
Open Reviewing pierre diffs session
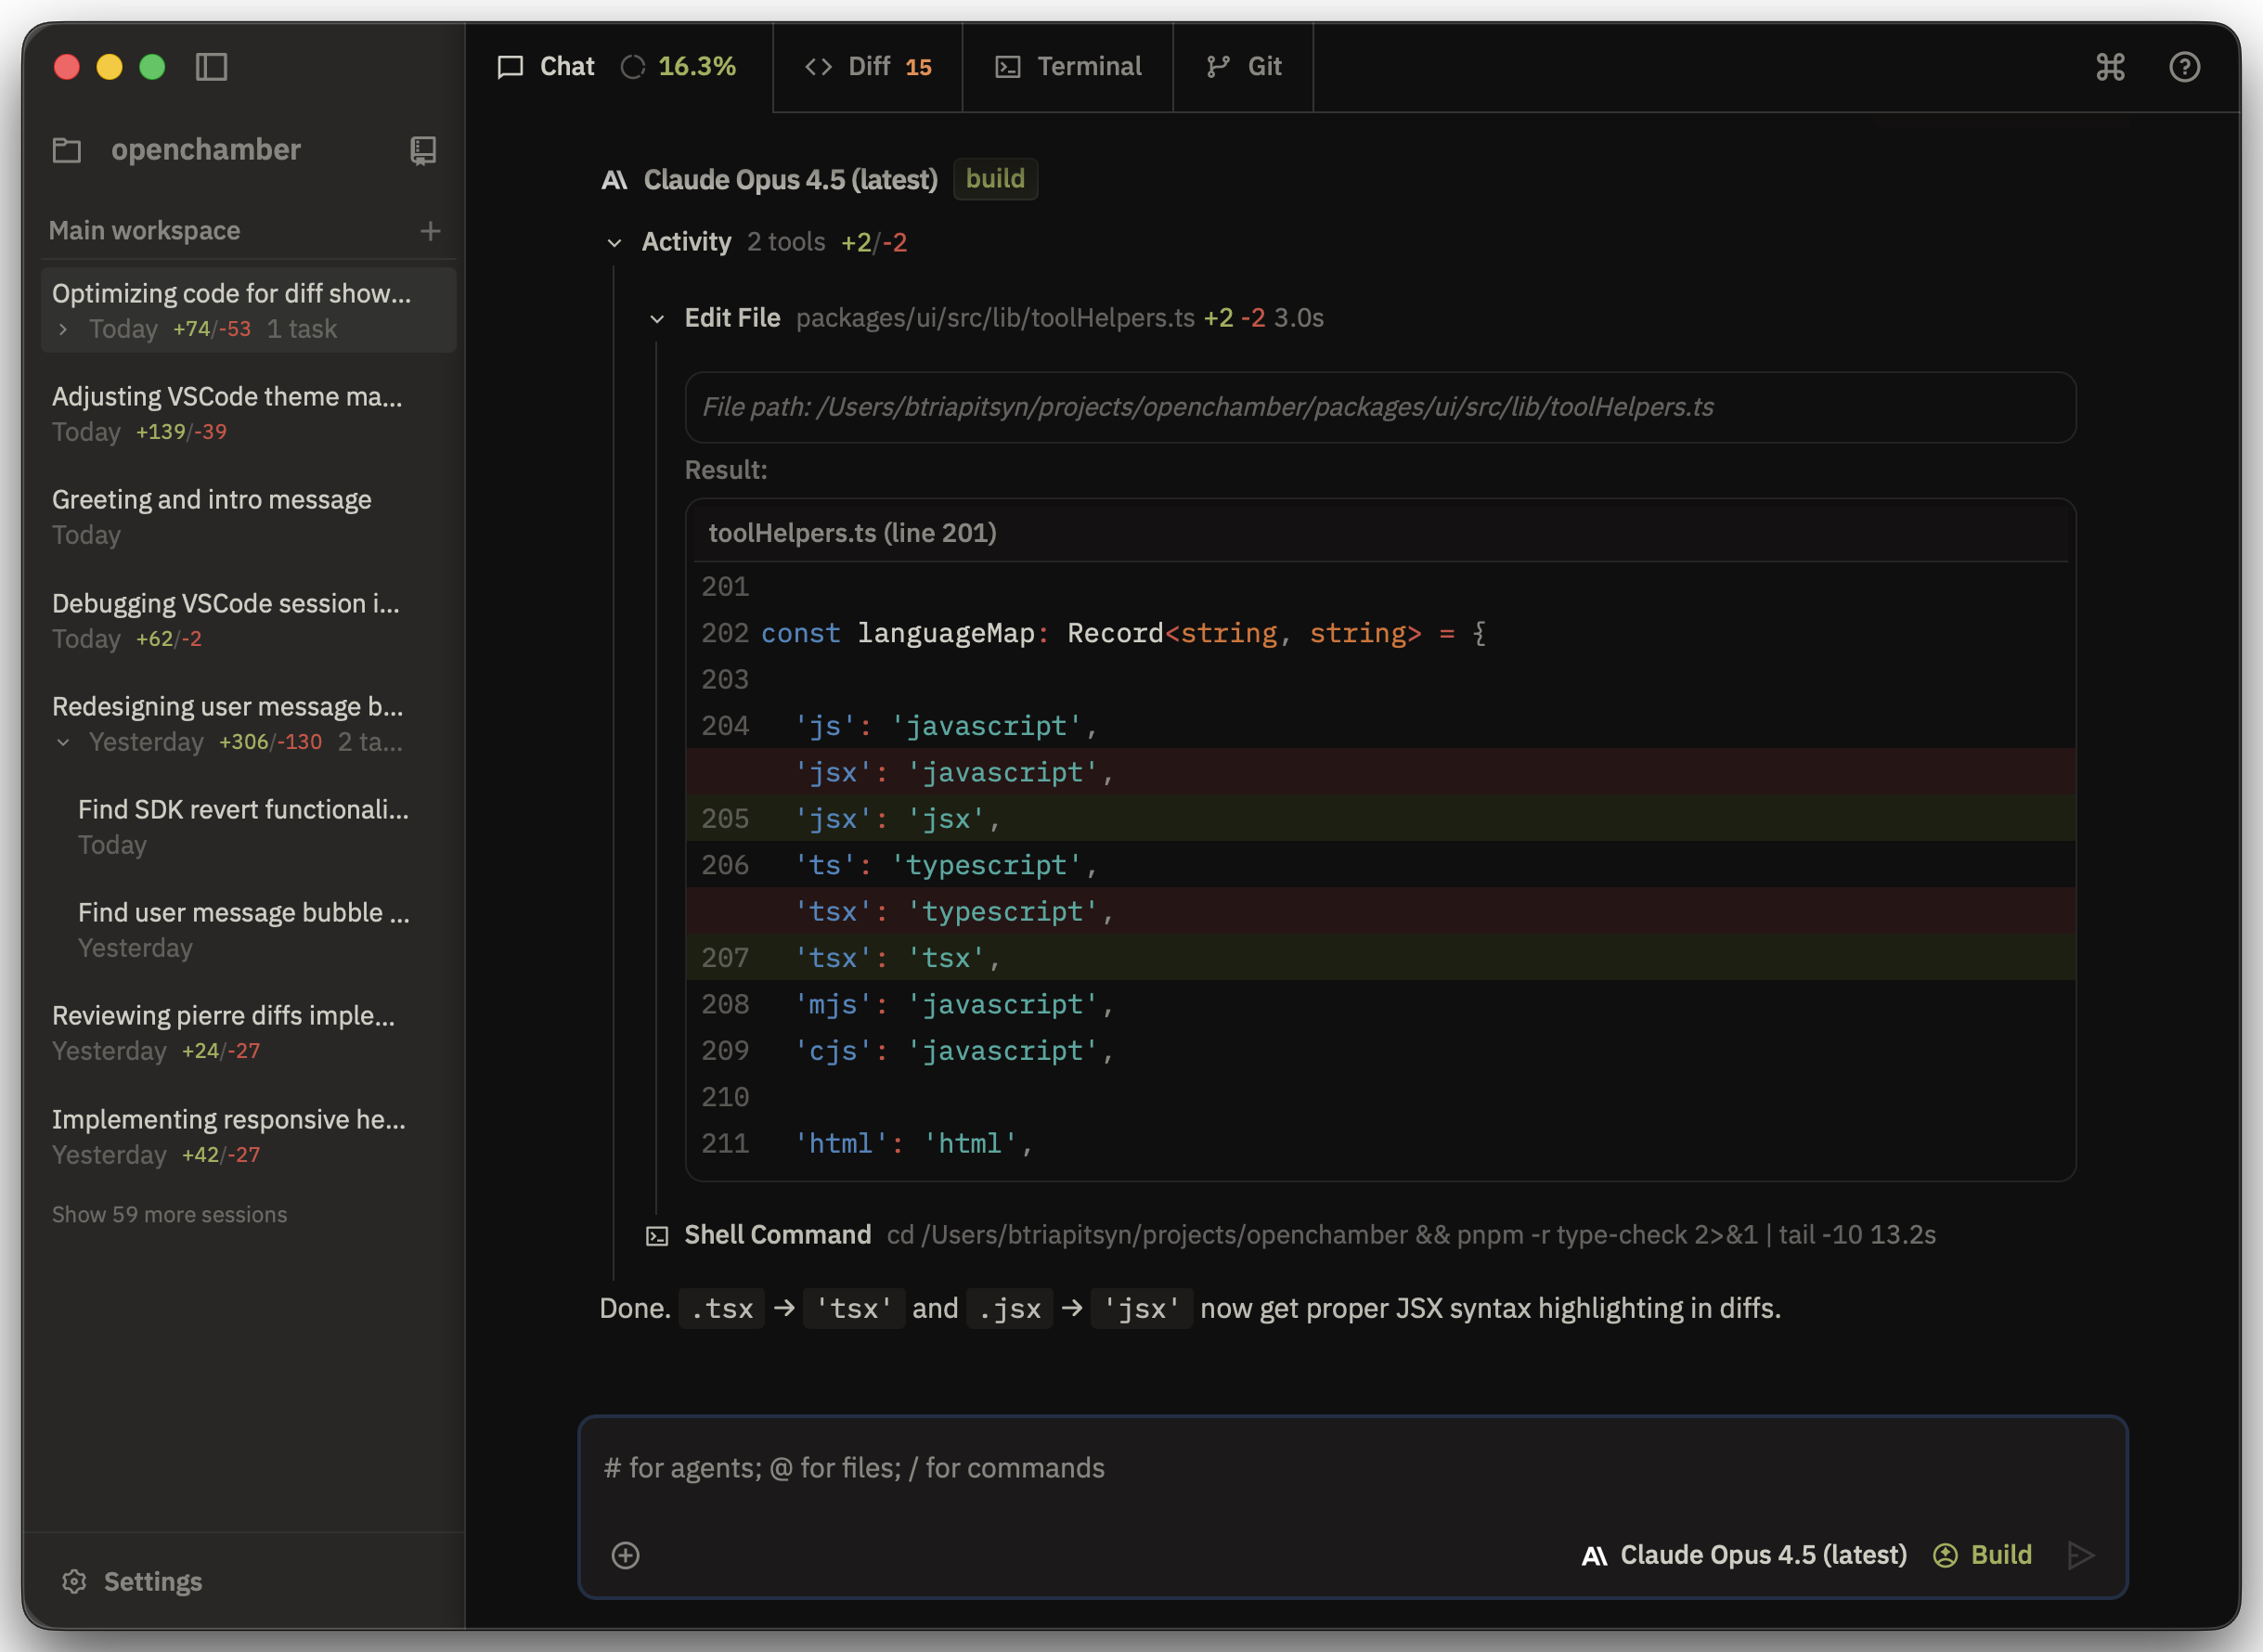click(248, 1032)
